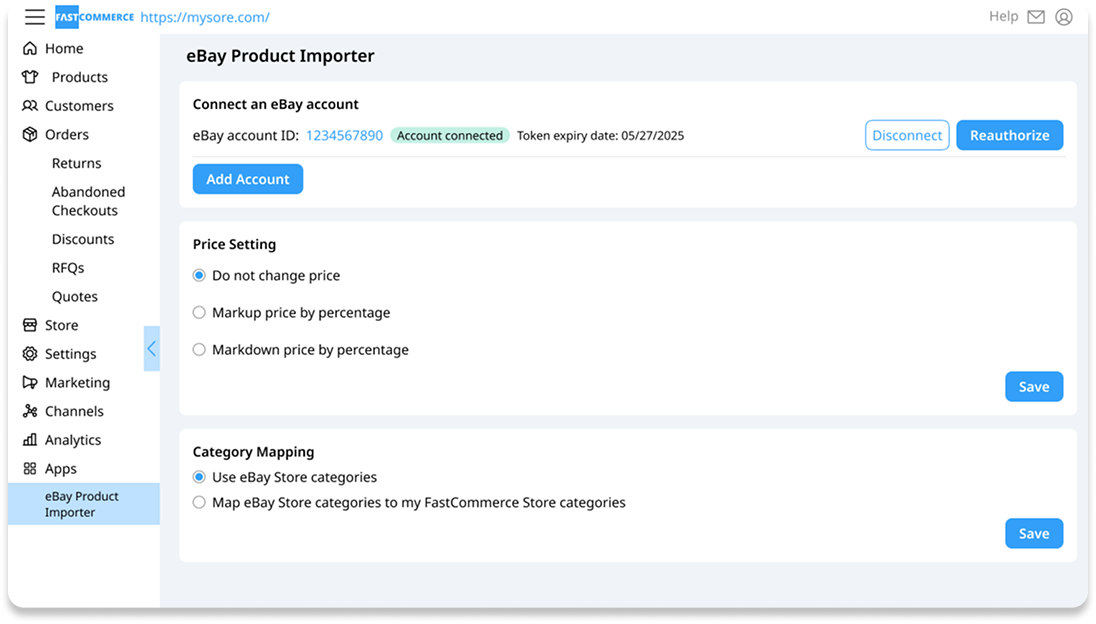Viewport: 1096px width, 624px height.
Task: Open the eBay account ID 1234567890 link
Action: 344,135
